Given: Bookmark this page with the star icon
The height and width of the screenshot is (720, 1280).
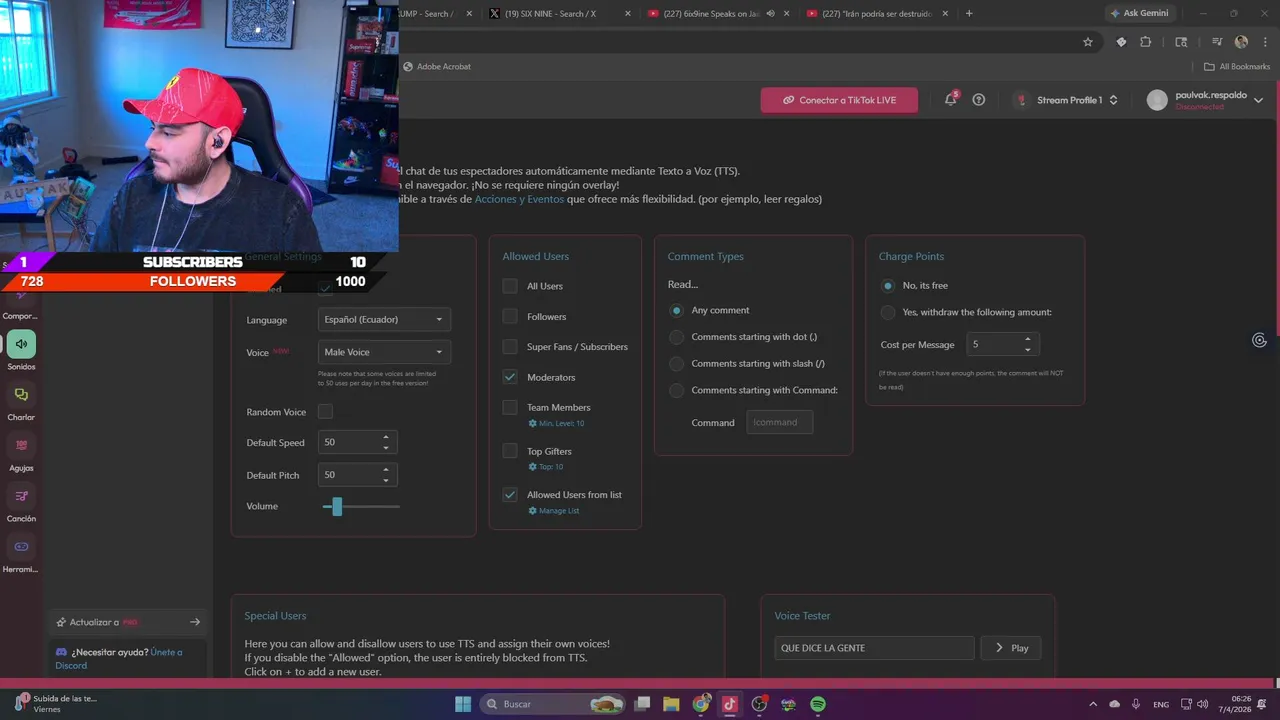Looking at the screenshot, I should tap(1088, 42).
